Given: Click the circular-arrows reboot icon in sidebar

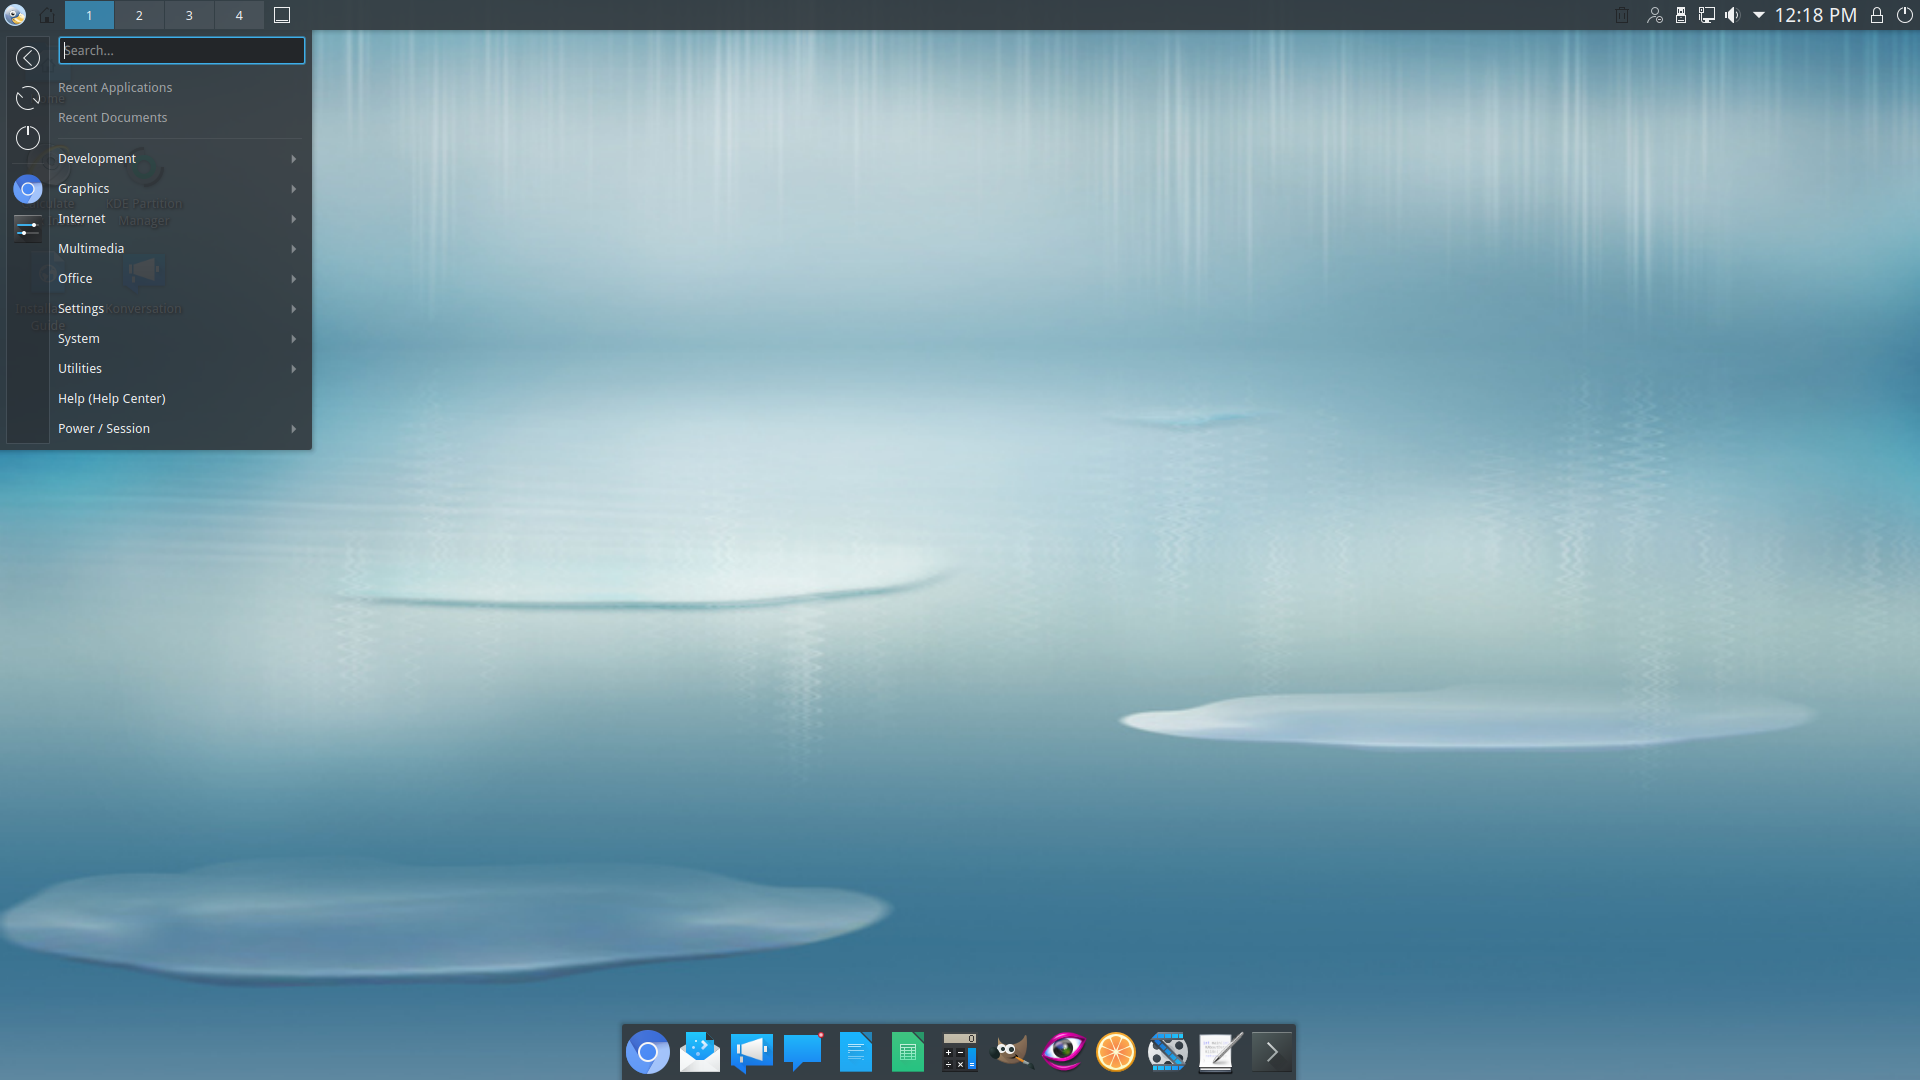Looking at the screenshot, I should coord(28,98).
